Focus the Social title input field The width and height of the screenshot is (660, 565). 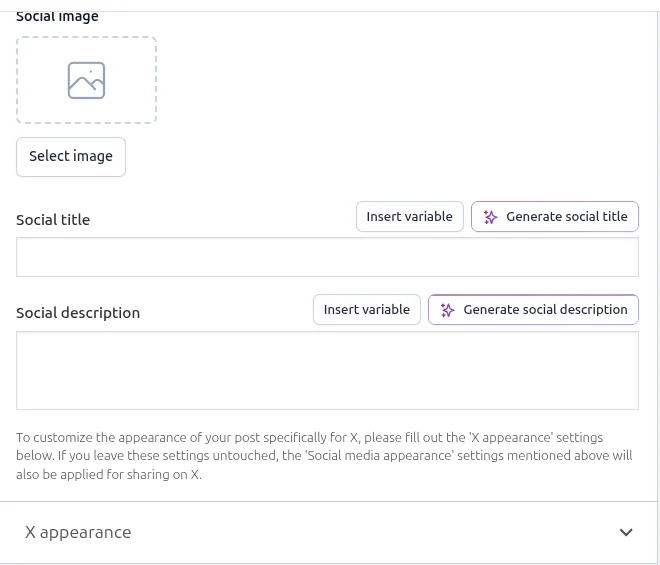pyautogui.click(x=327, y=257)
